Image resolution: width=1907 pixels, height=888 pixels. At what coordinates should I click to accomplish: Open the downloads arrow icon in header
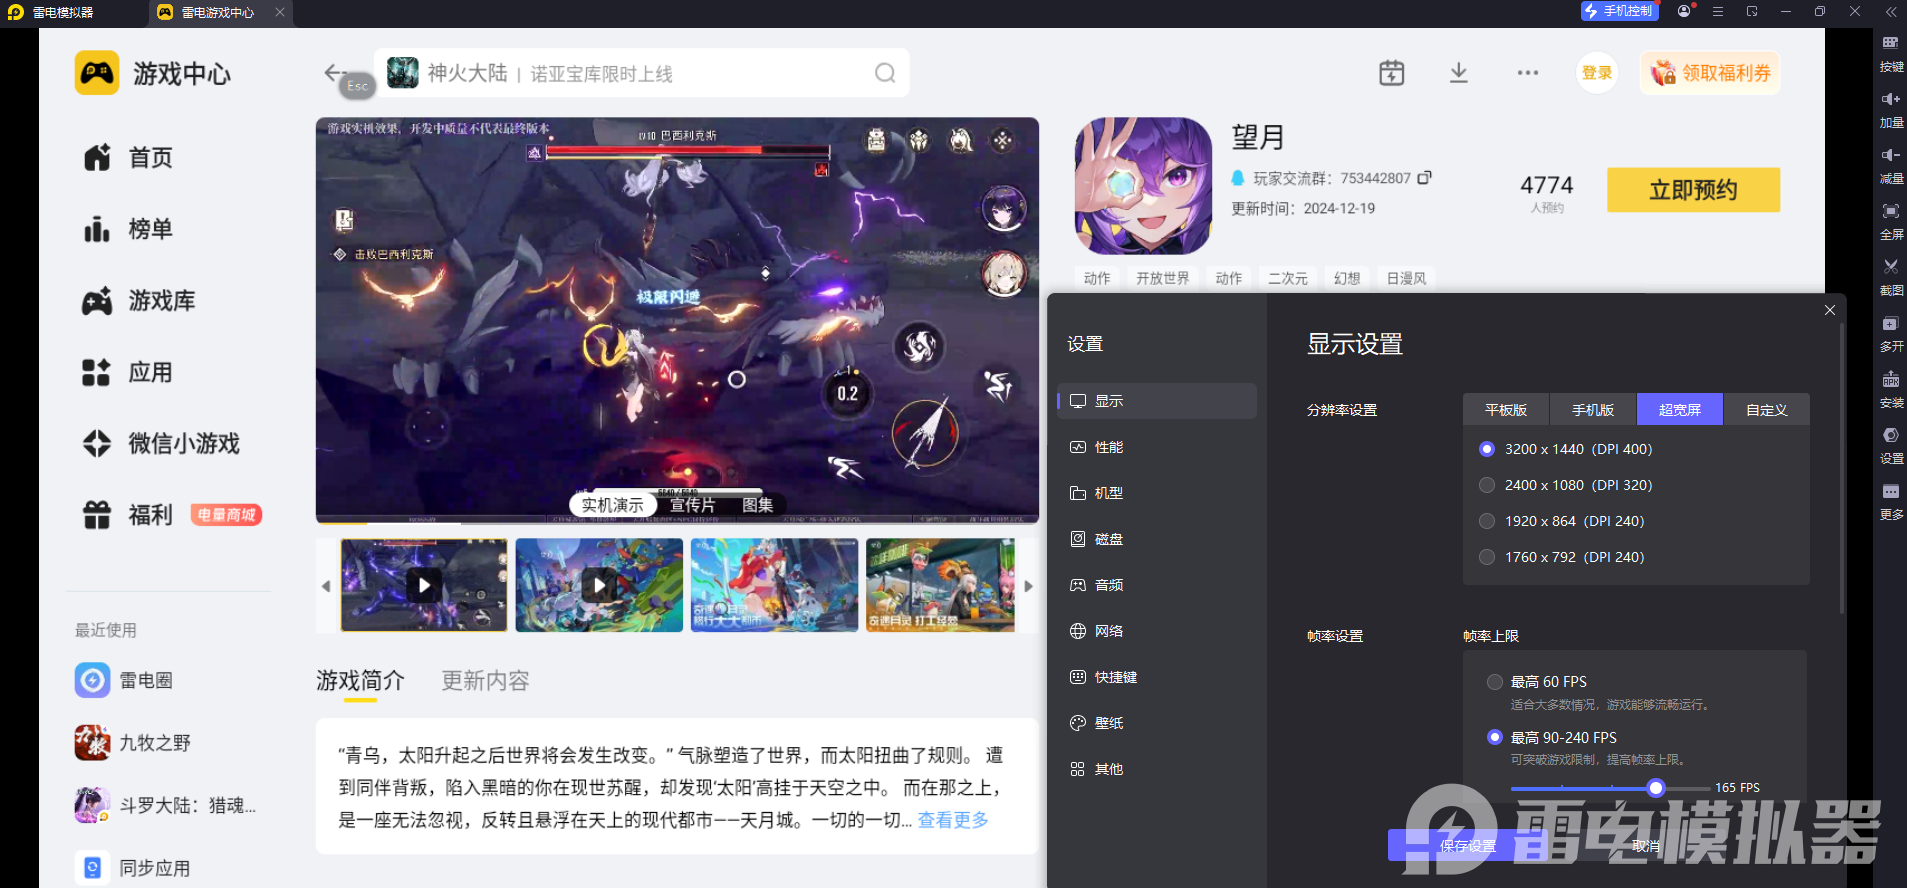(1459, 73)
